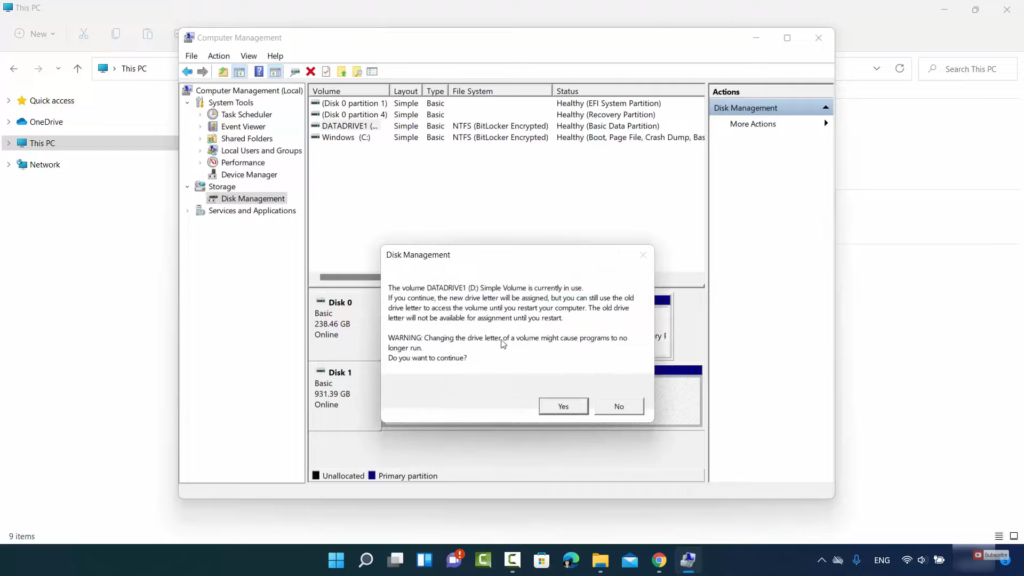Click Yes to confirm drive letter change
The image size is (1024, 576).
coord(563,406)
